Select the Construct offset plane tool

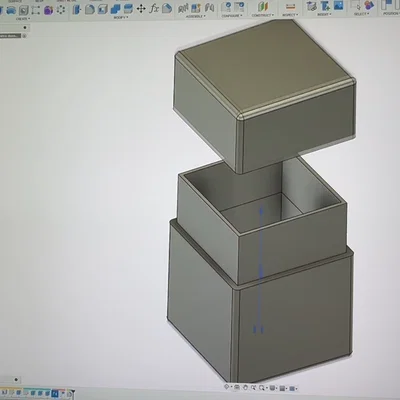point(263,7)
